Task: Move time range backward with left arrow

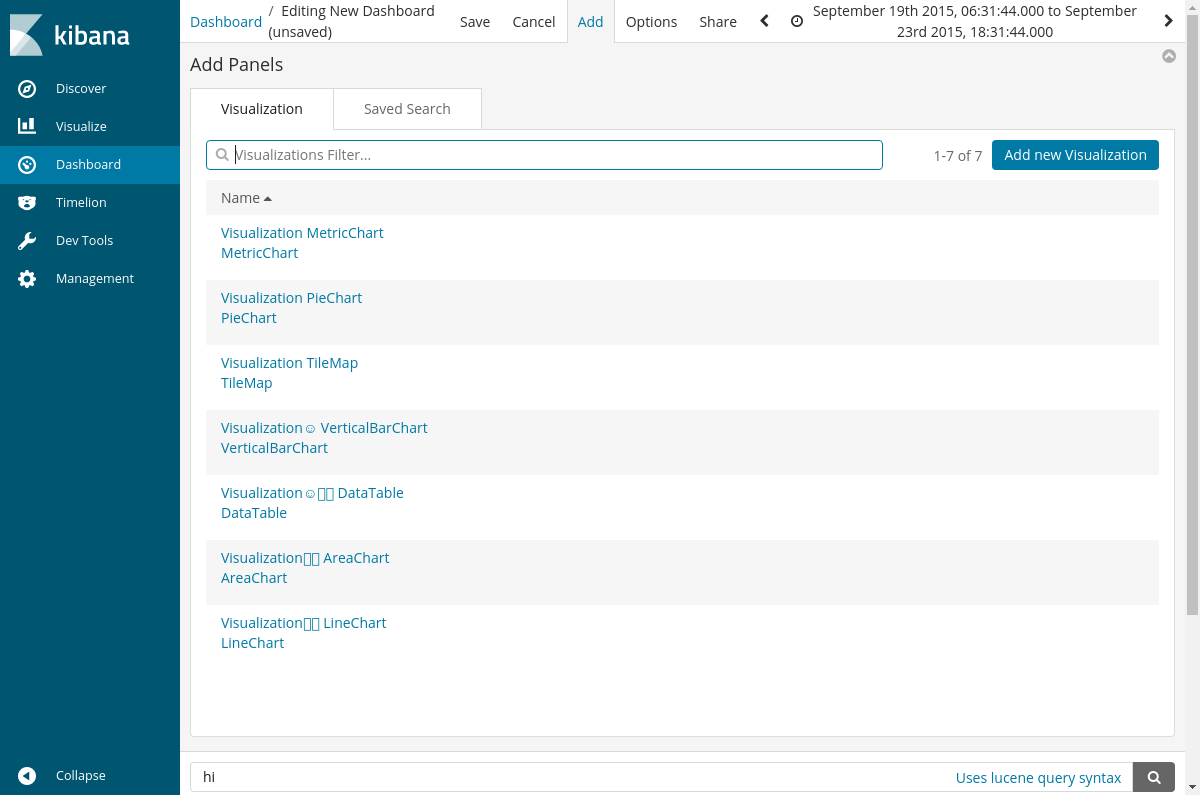Action: point(764,21)
